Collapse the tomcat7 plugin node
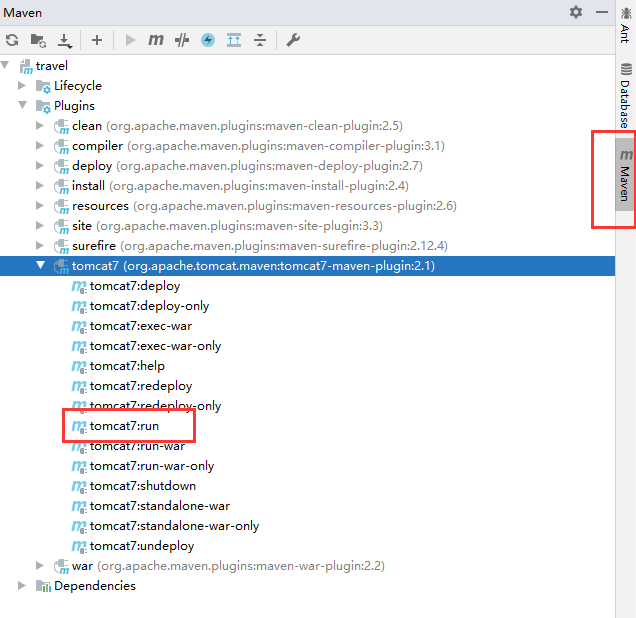636x618 pixels. pyautogui.click(x=41, y=265)
